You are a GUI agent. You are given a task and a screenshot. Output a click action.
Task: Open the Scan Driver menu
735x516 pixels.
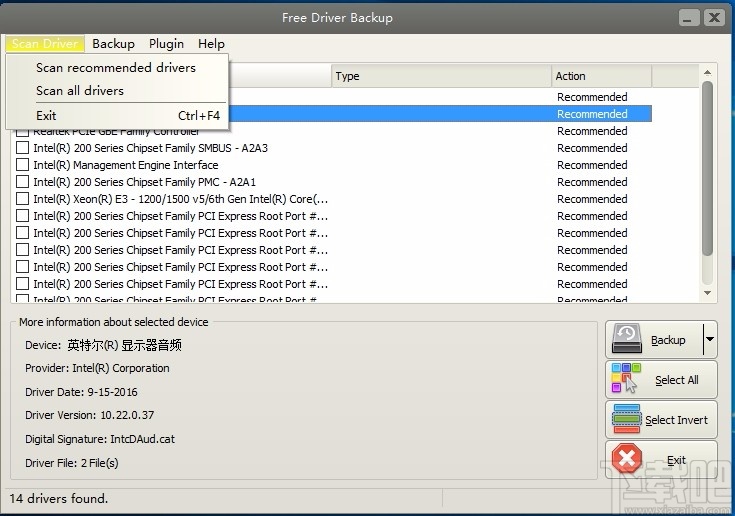[x=45, y=44]
